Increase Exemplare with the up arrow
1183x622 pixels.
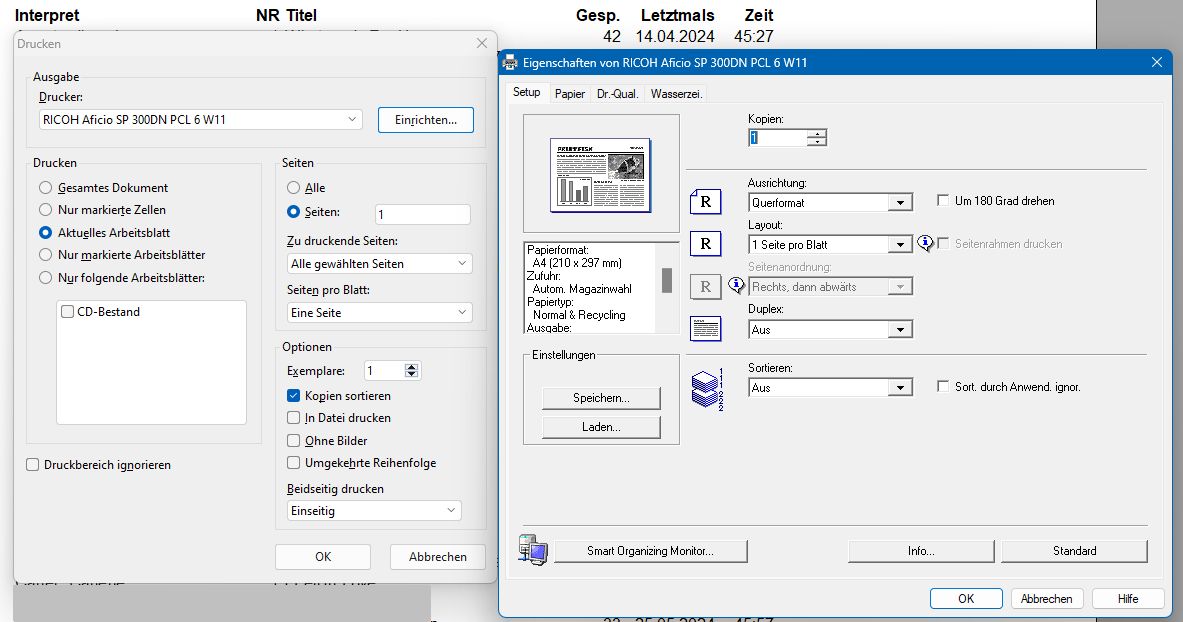411,367
